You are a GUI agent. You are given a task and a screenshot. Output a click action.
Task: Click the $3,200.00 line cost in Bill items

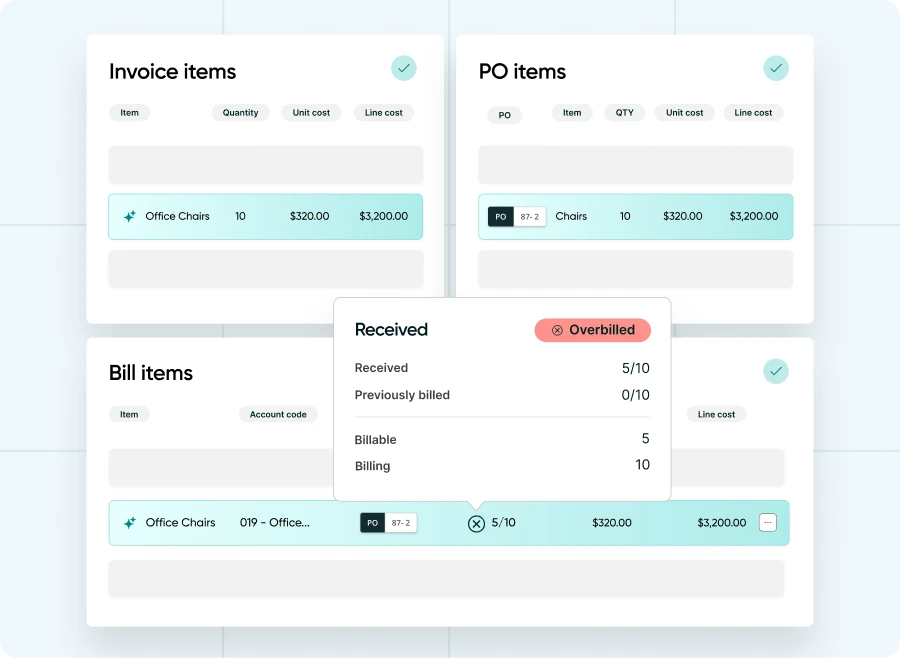pos(721,522)
